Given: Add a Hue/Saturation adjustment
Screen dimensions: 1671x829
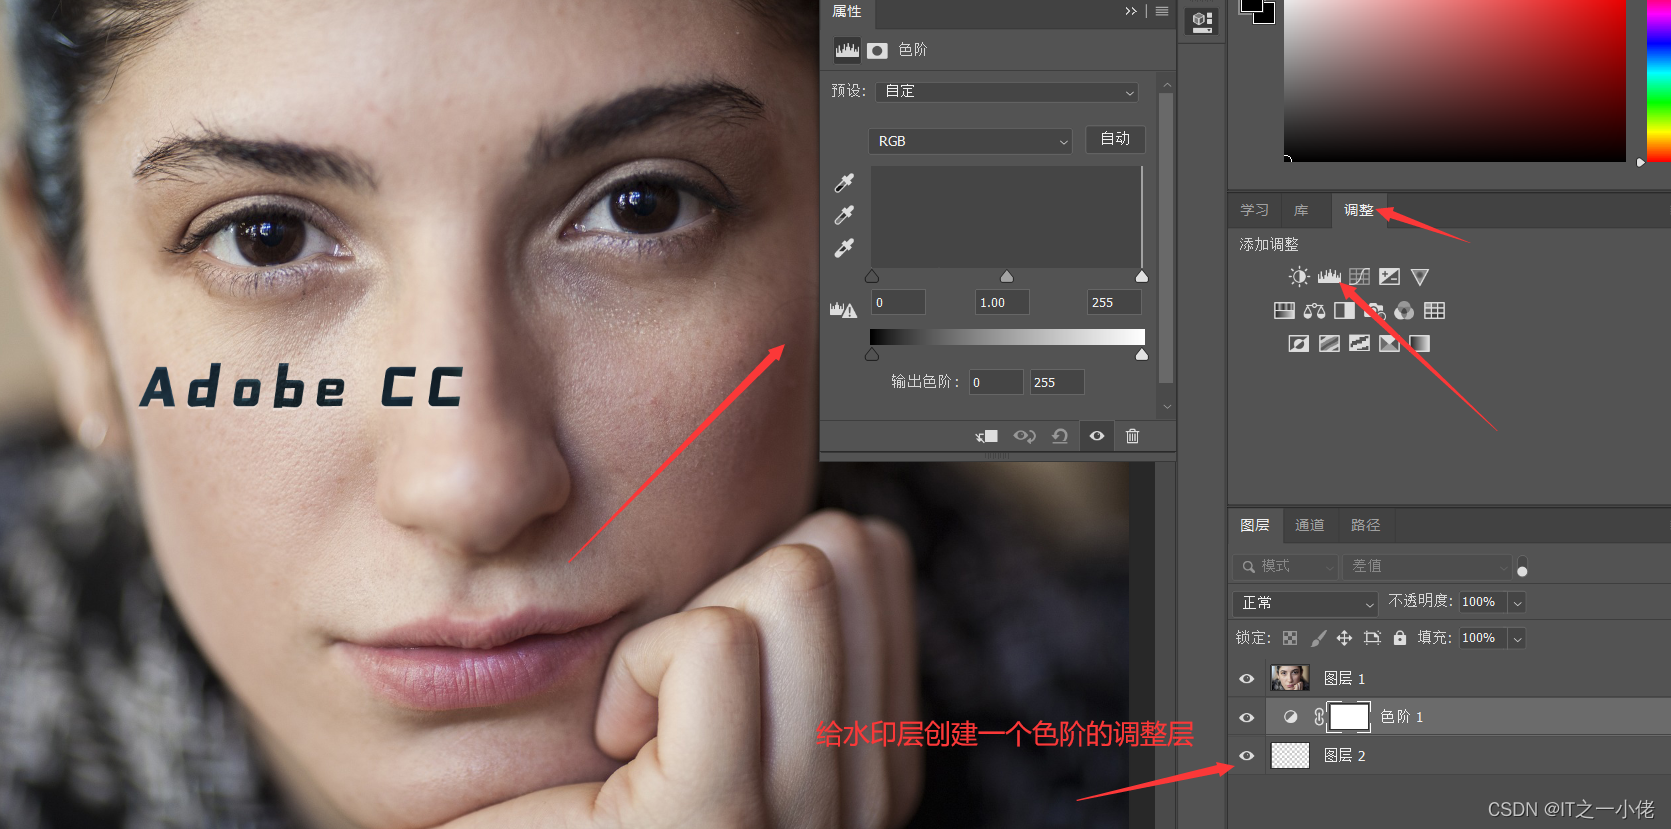Looking at the screenshot, I should (1284, 311).
